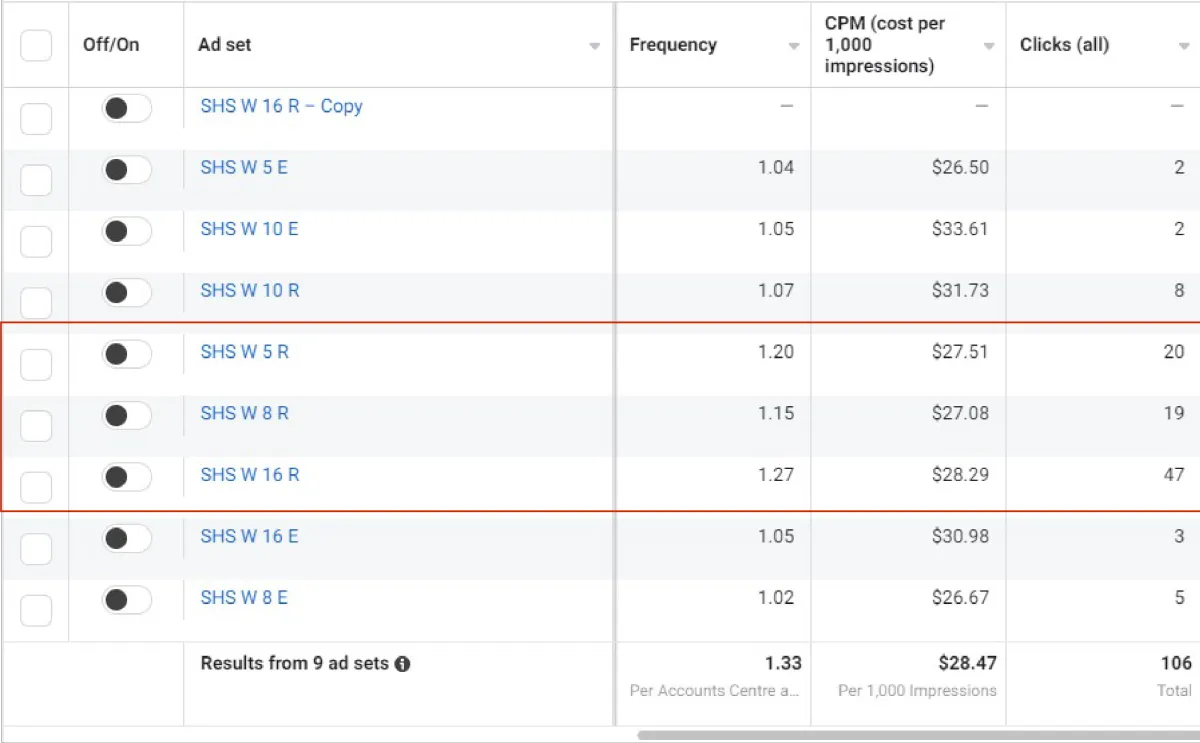Open the SHS W 8 R ad set link
1200x743 pixels.
click(x=244, y=413)
